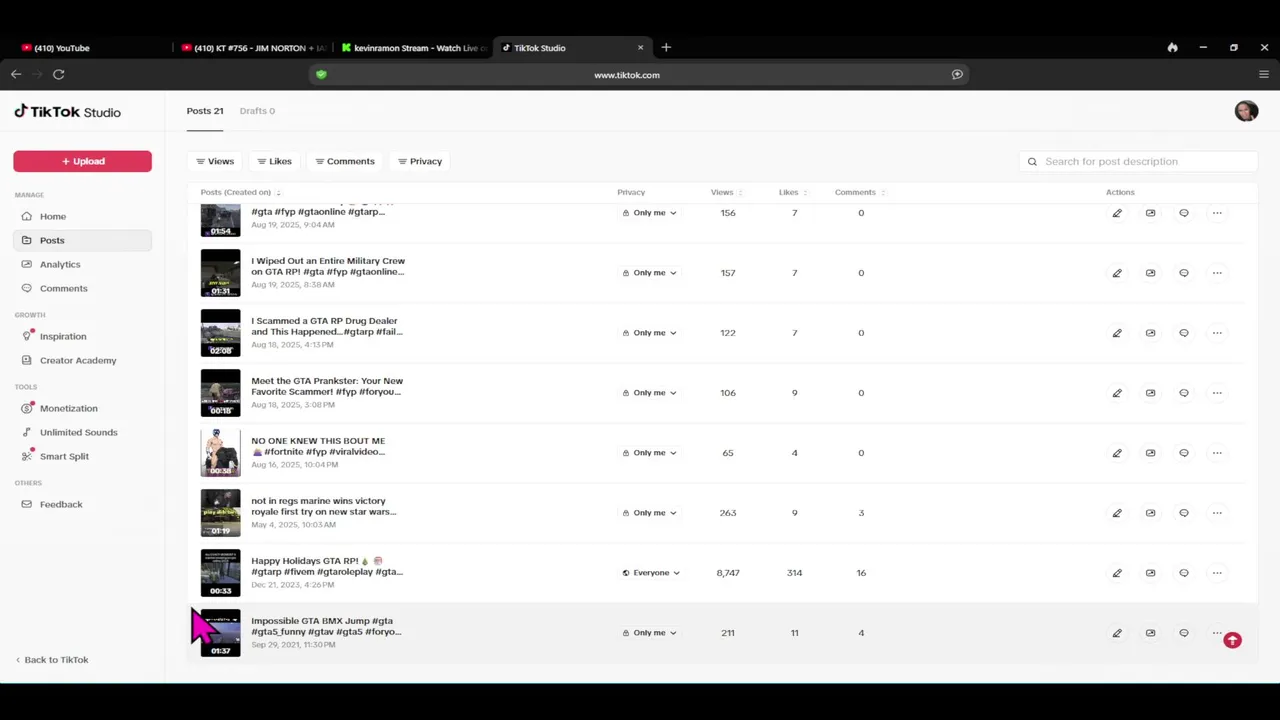This screenshot has height=720, width=1280.
Task: Click the scroll-to-top red arrow button
Action: (x=1232, y=641)
